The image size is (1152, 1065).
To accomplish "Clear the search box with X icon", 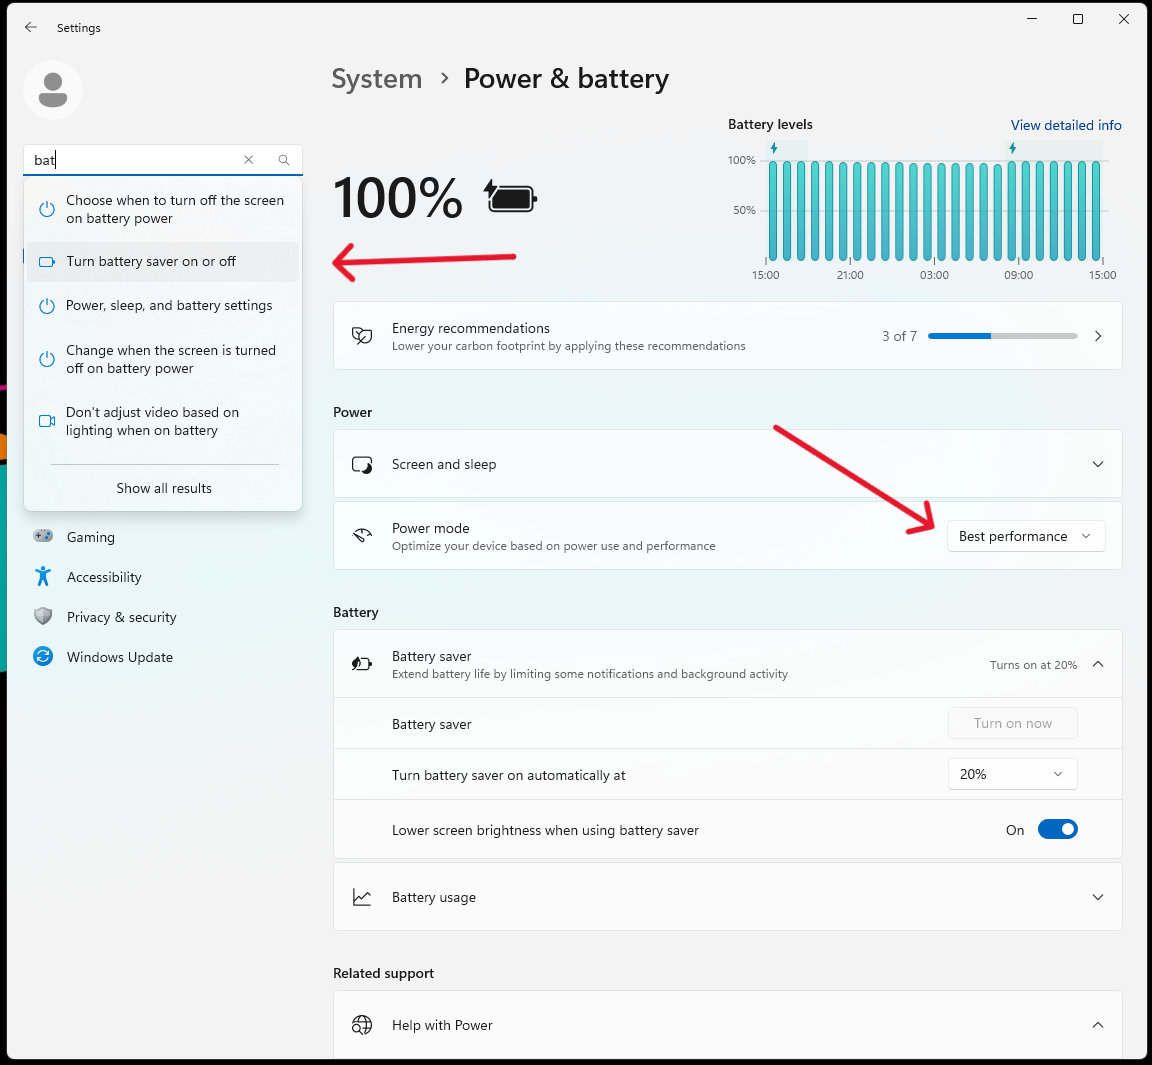I will (x=249, y=160).
